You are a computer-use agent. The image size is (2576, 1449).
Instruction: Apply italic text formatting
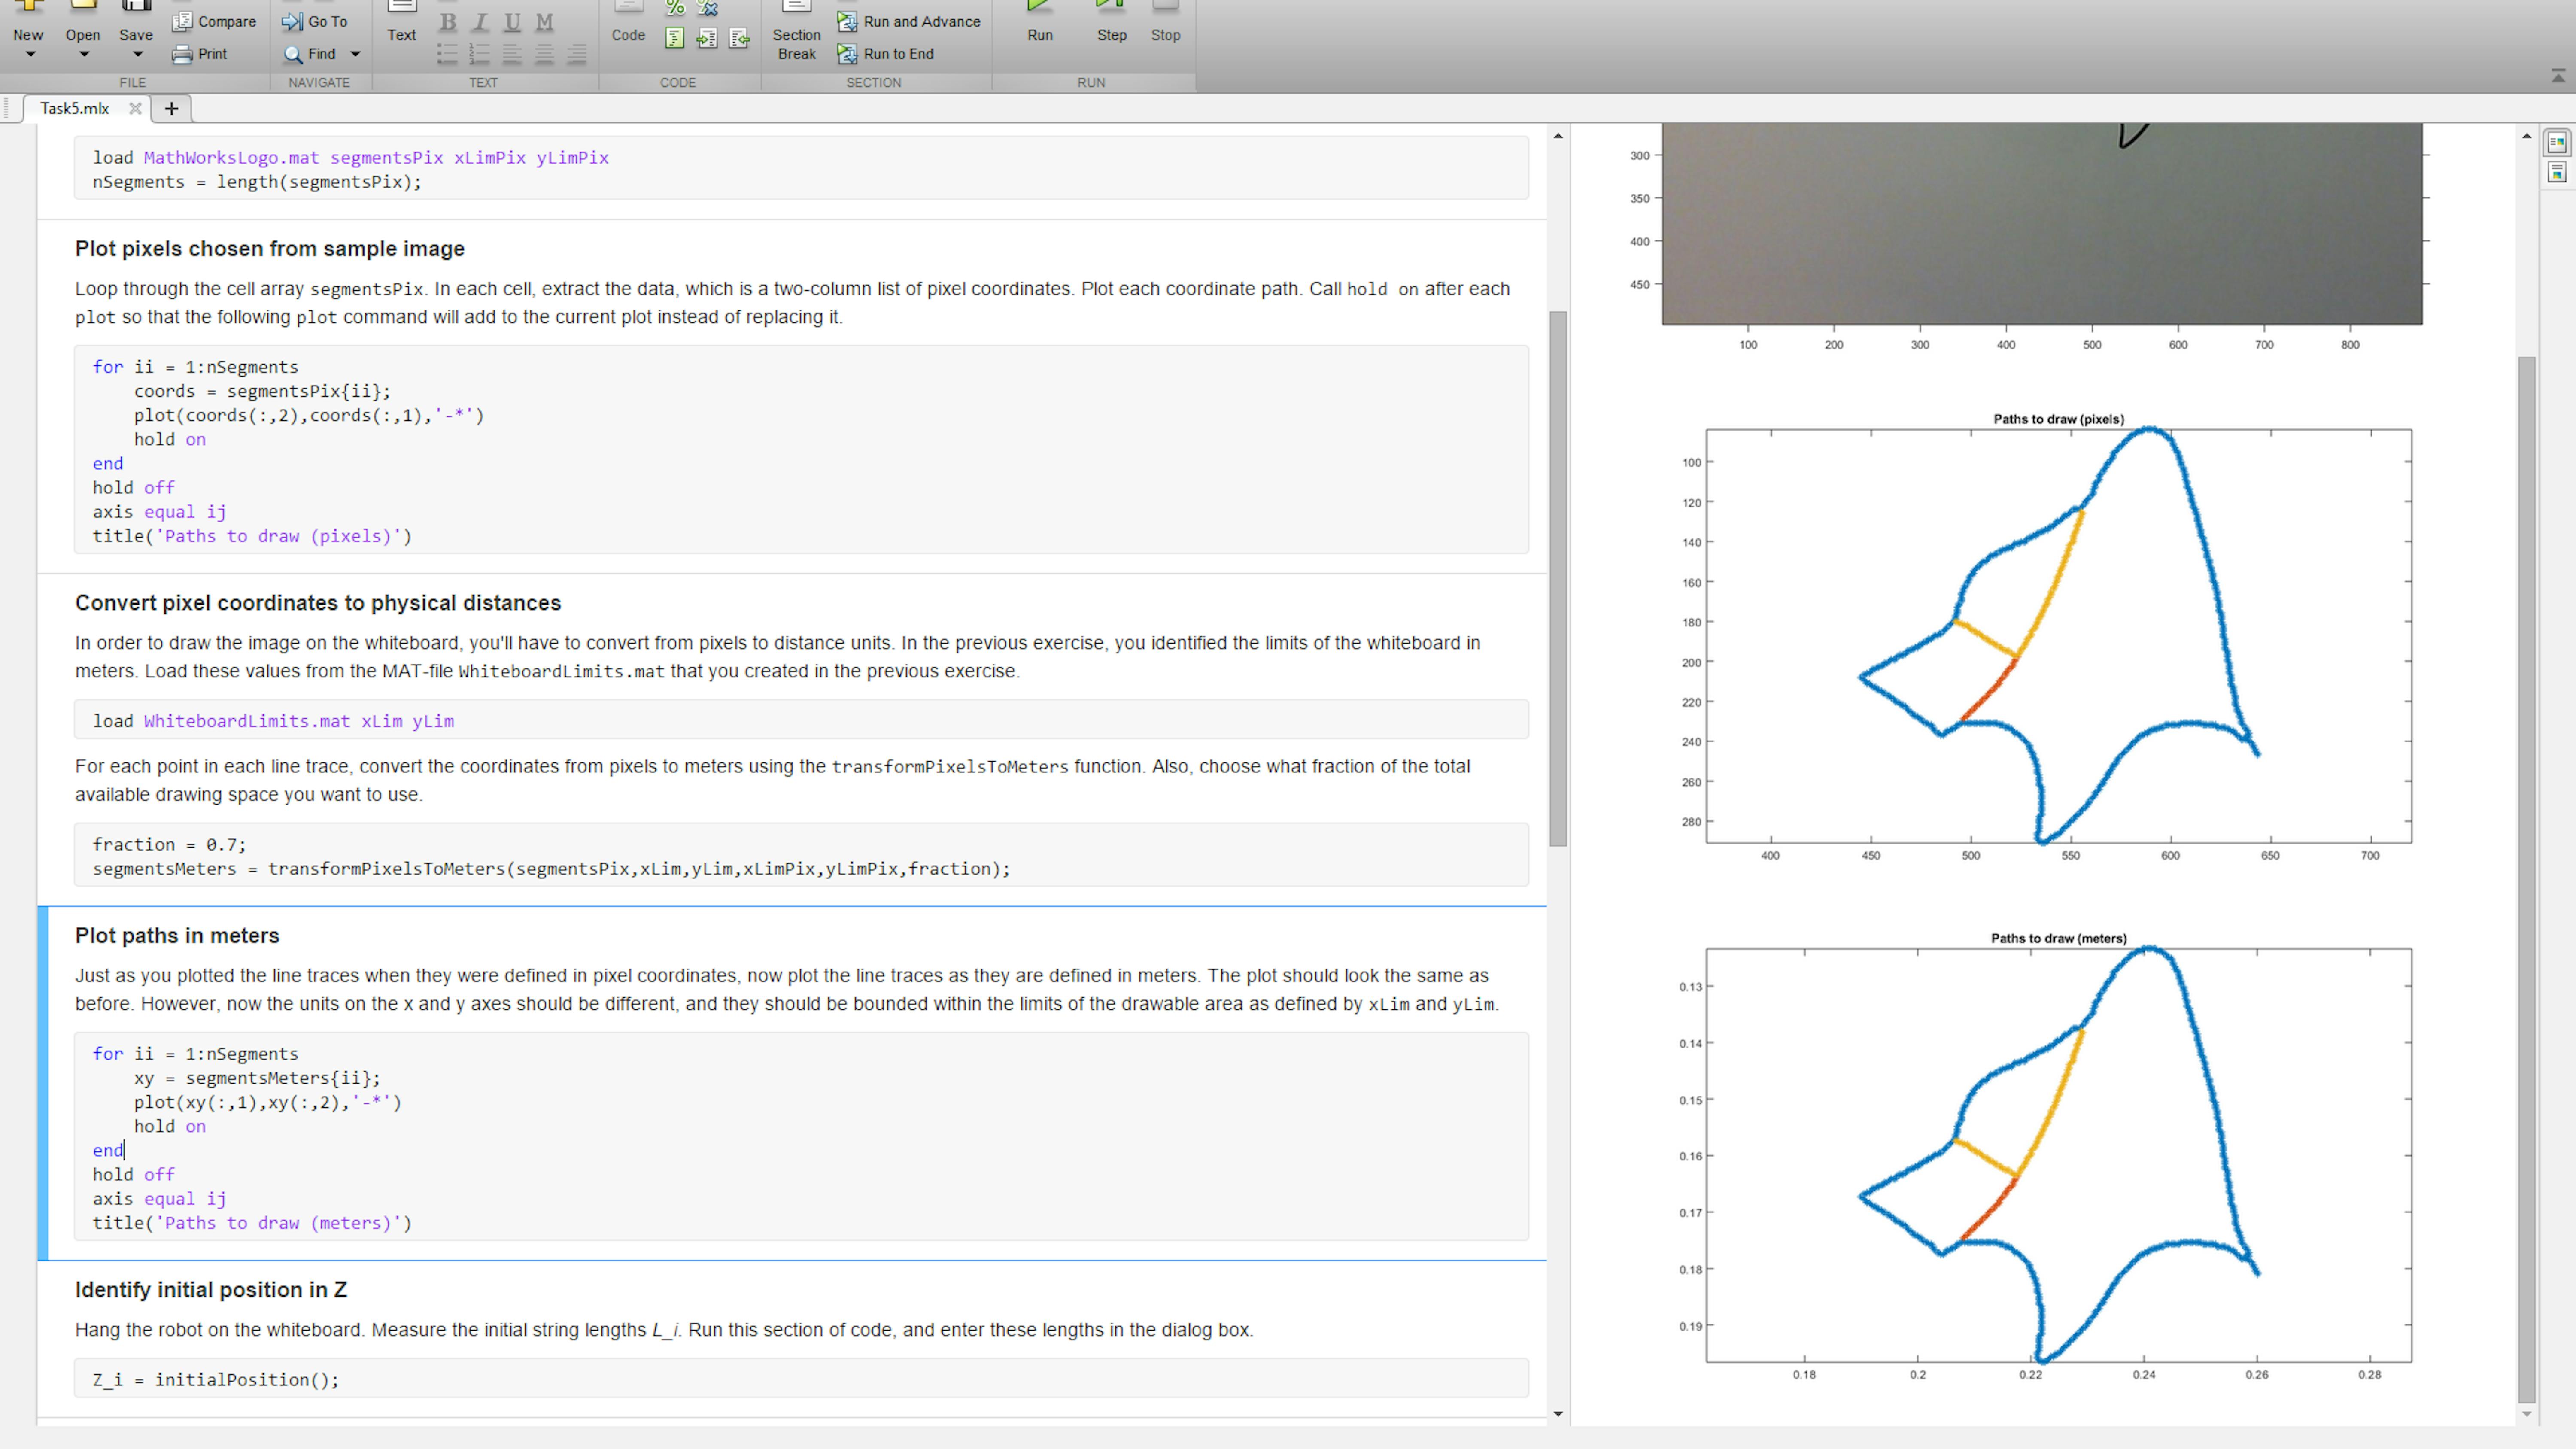click(x=480, y=21)
